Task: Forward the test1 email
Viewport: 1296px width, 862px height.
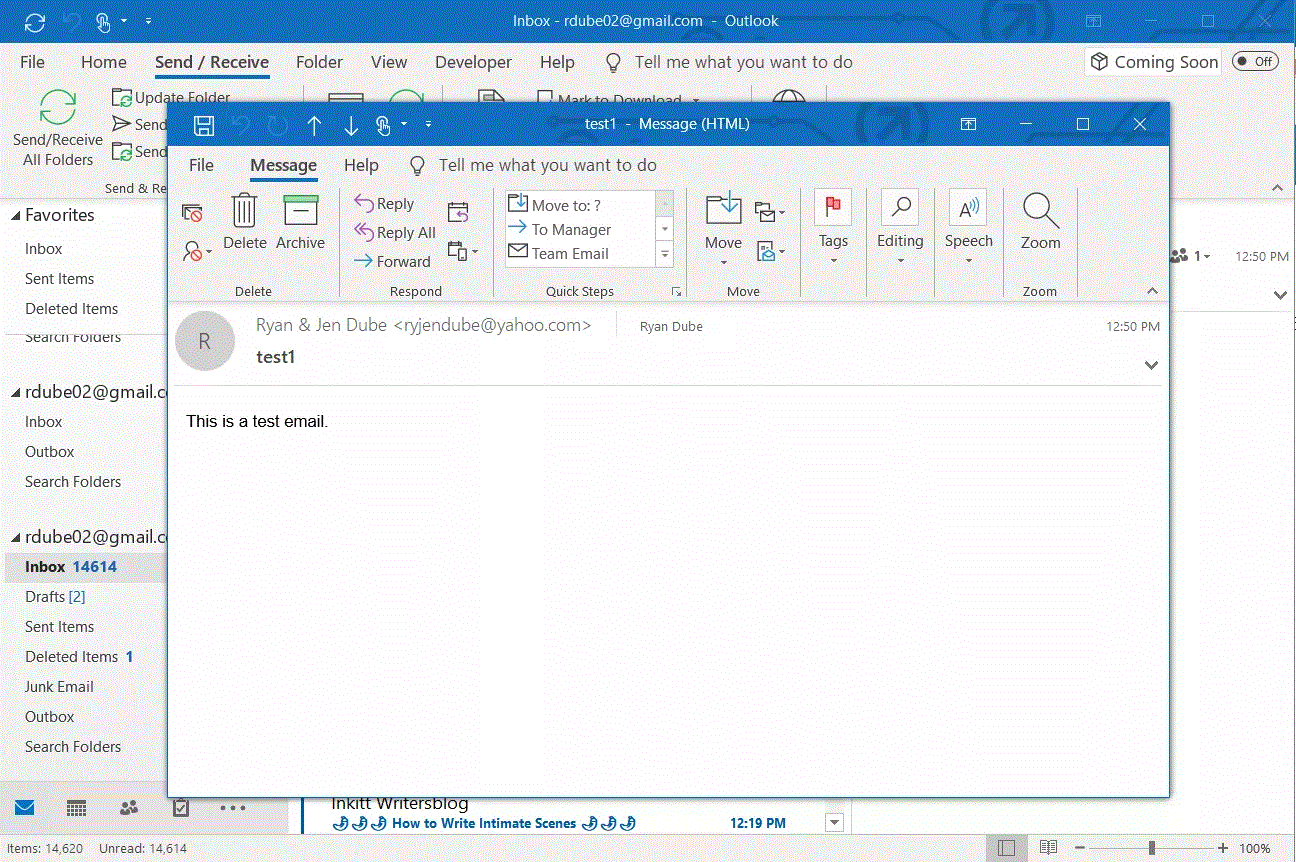Action: pos(392,261)
